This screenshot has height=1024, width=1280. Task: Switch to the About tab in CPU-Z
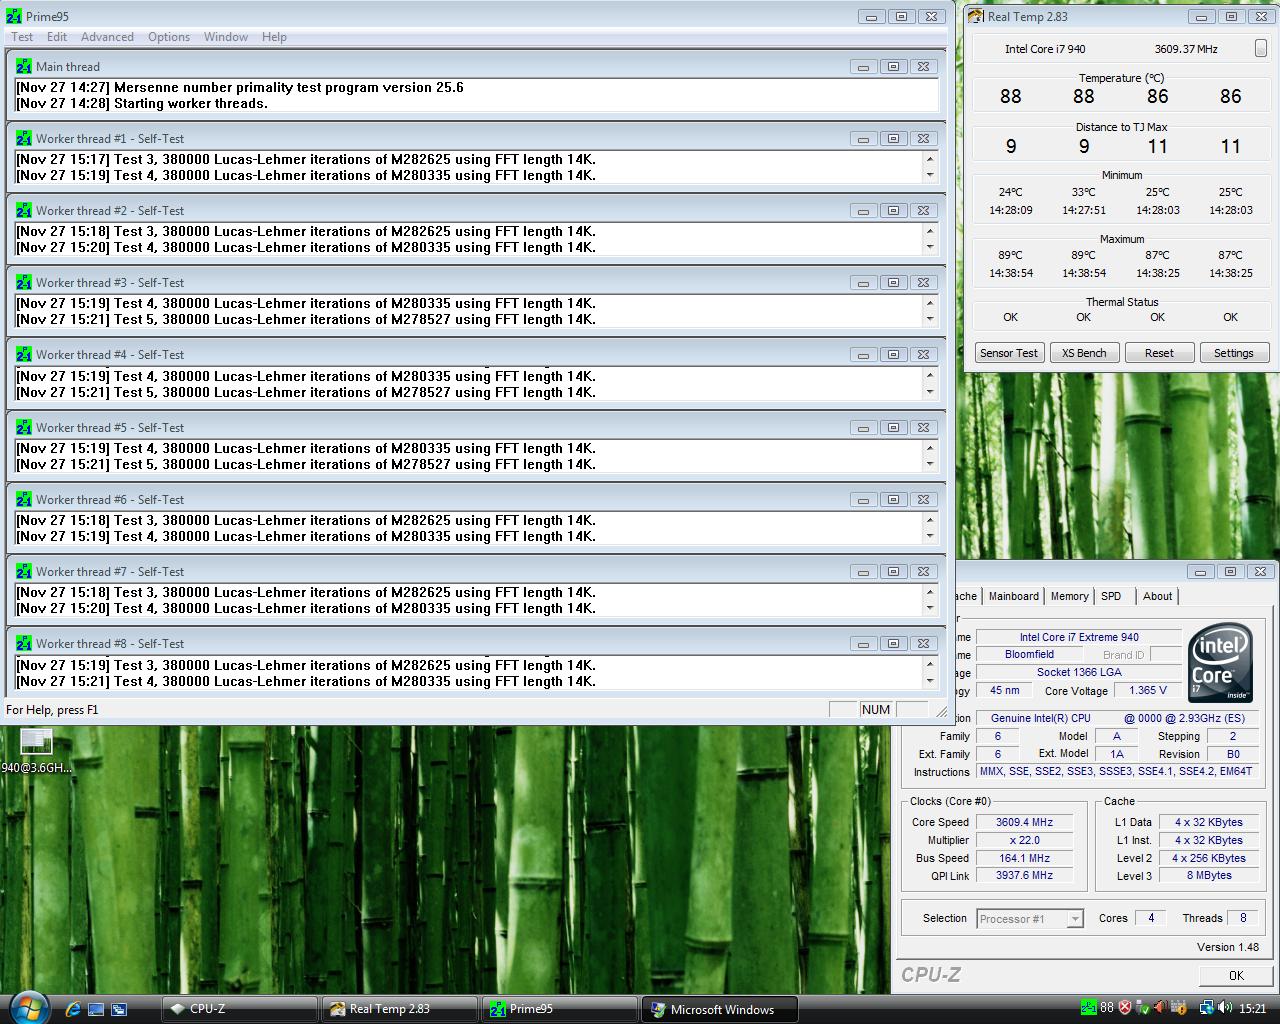coord(1157,596)
